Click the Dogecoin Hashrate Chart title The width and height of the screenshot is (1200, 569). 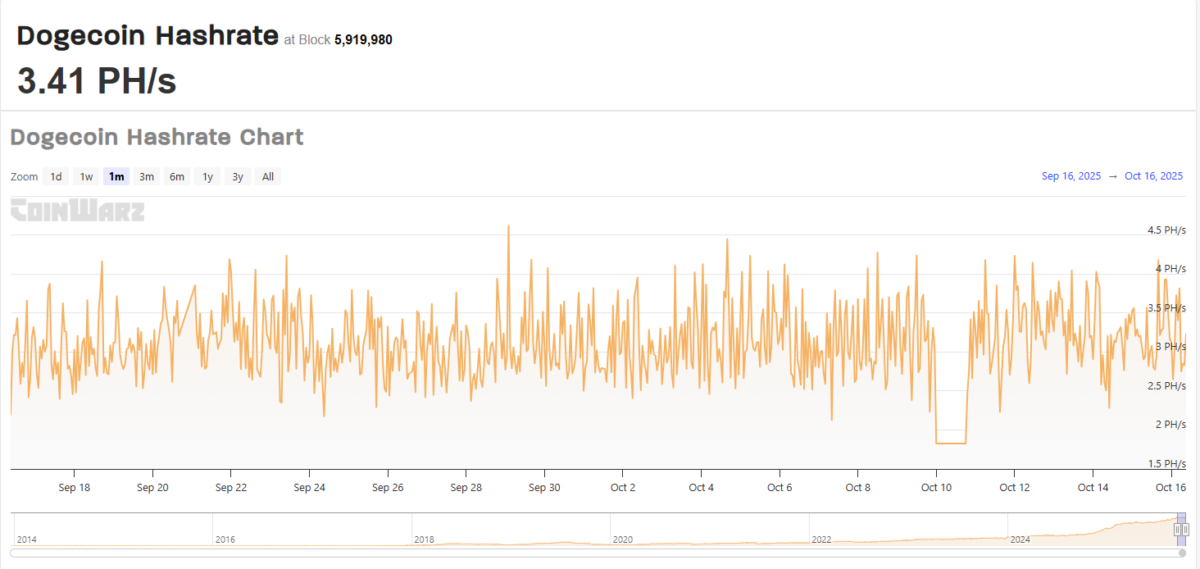[157, 137]
